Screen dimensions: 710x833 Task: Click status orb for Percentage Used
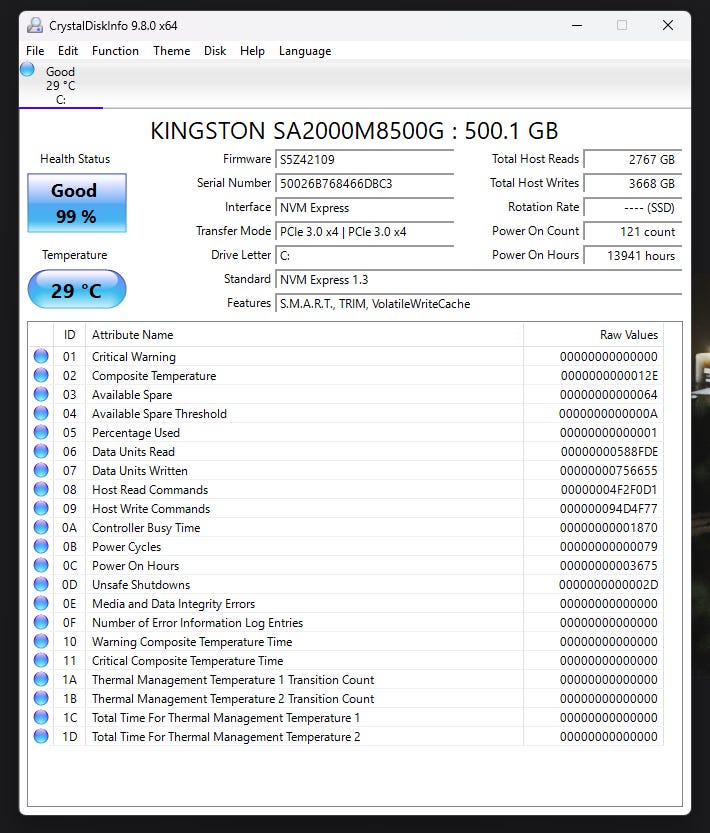coord(41,432)
